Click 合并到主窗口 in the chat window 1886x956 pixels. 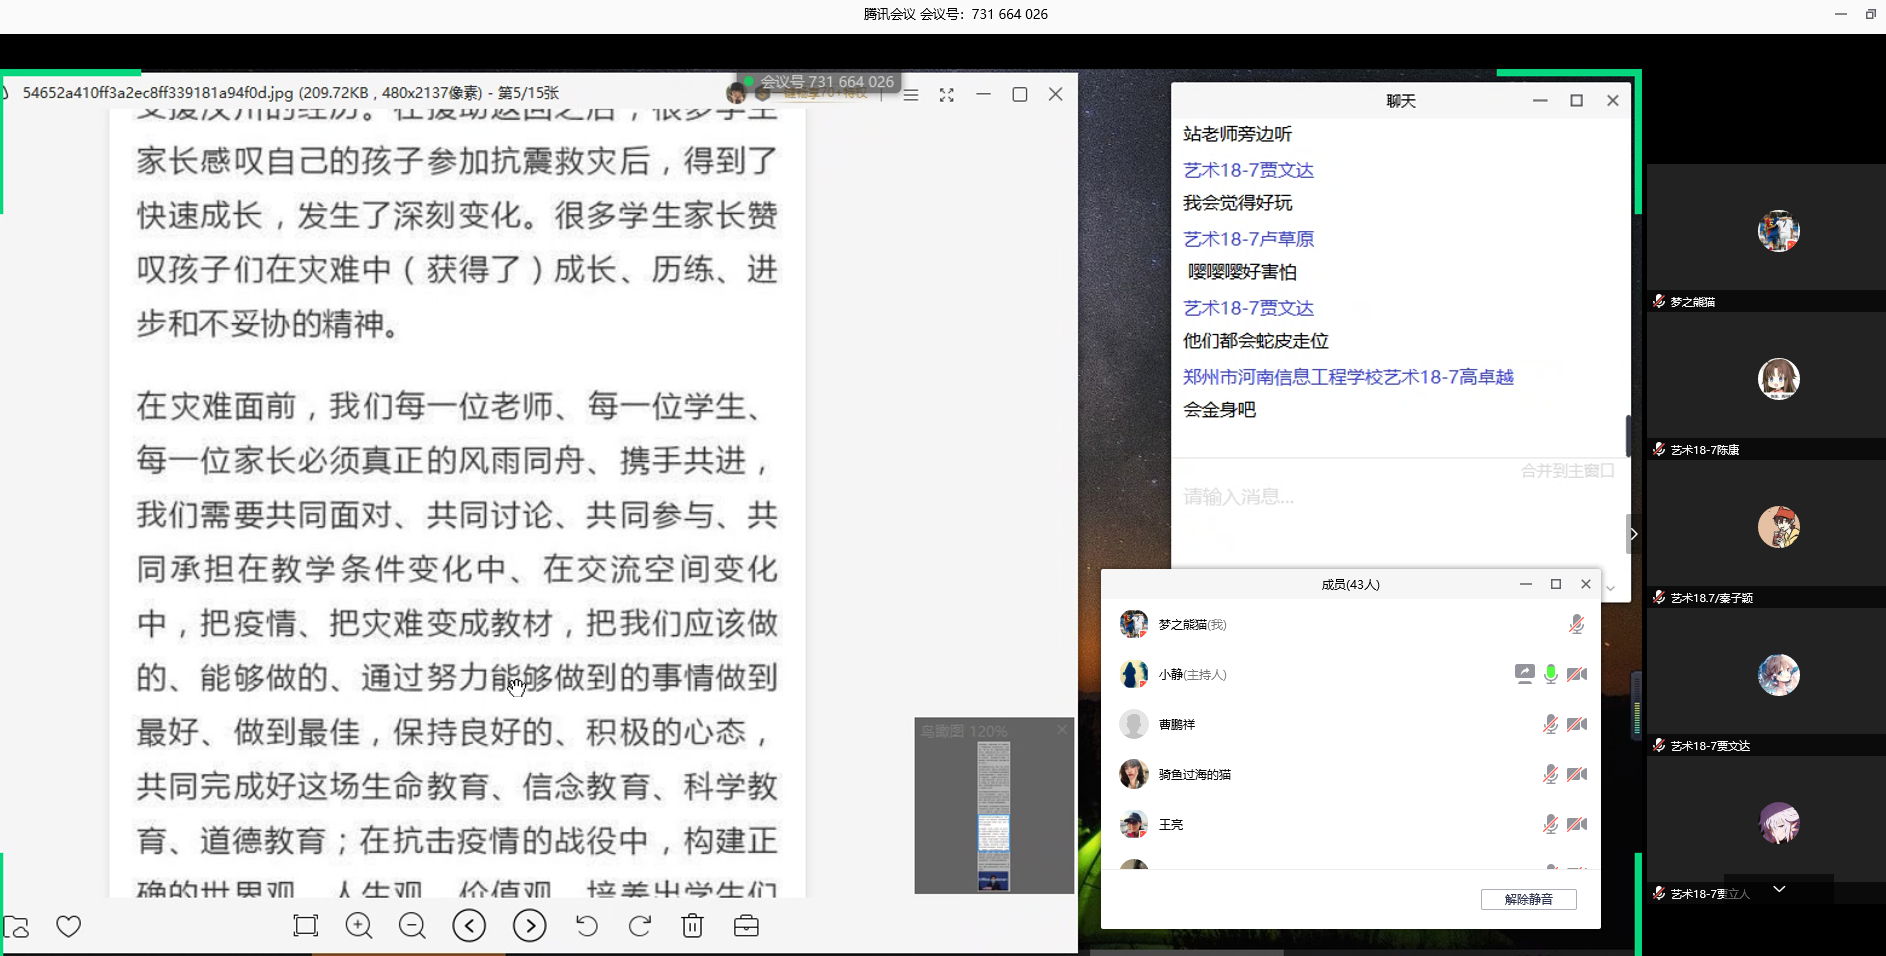tap(1567, 471)
